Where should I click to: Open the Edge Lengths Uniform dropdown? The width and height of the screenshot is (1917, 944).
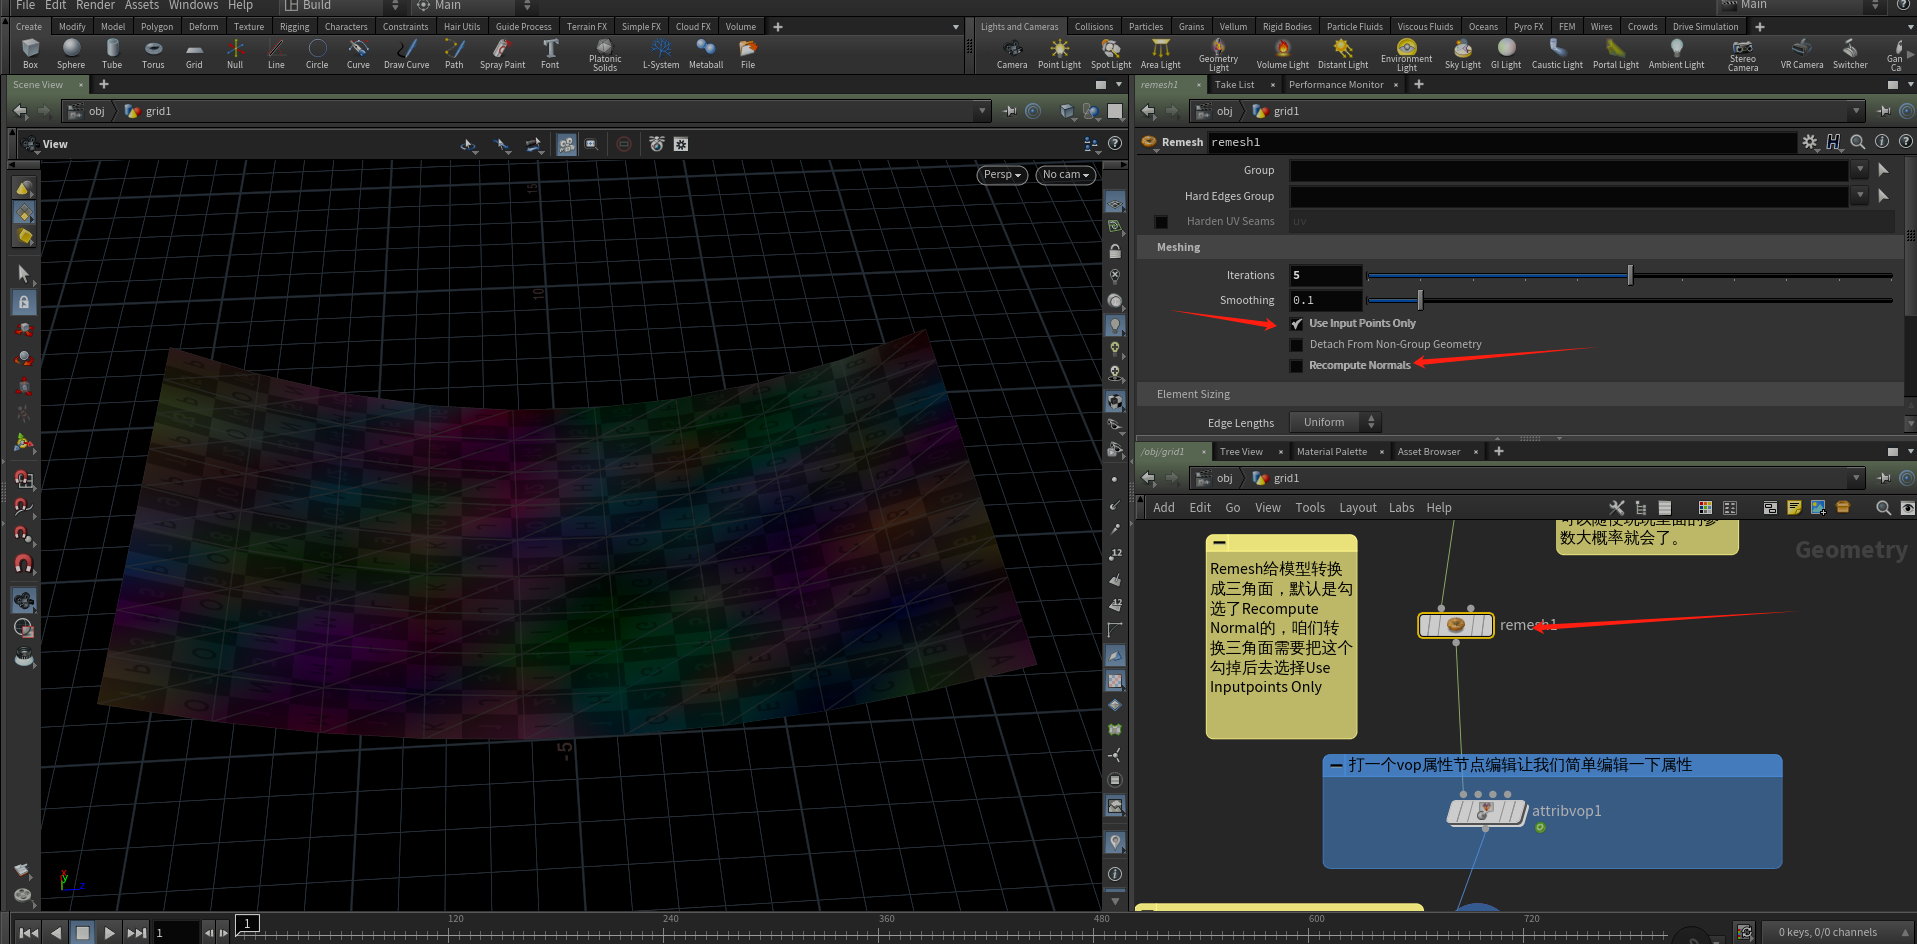[x=1335, y=423]
